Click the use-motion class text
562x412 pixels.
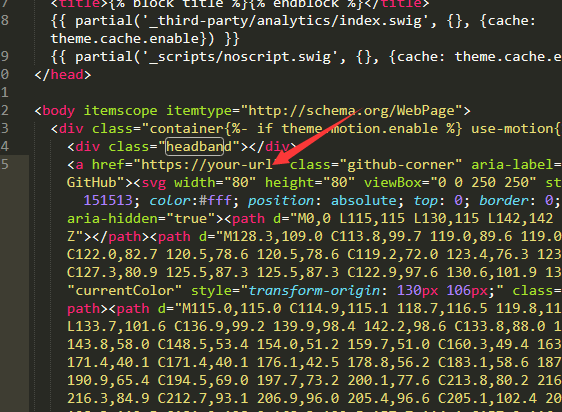click(512, 128)
